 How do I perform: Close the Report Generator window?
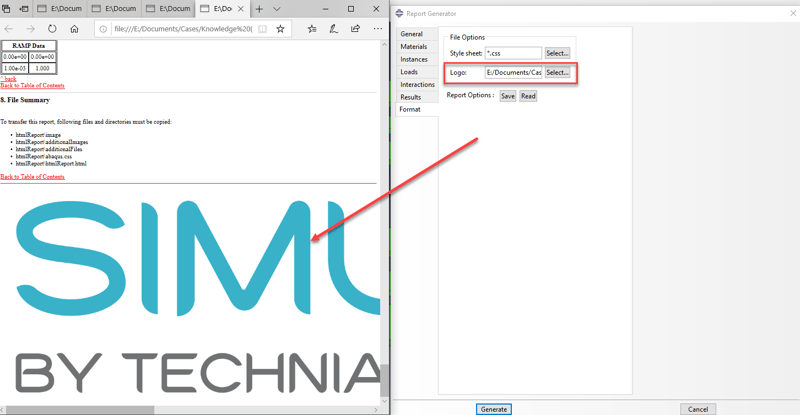(x=793, y=13)
